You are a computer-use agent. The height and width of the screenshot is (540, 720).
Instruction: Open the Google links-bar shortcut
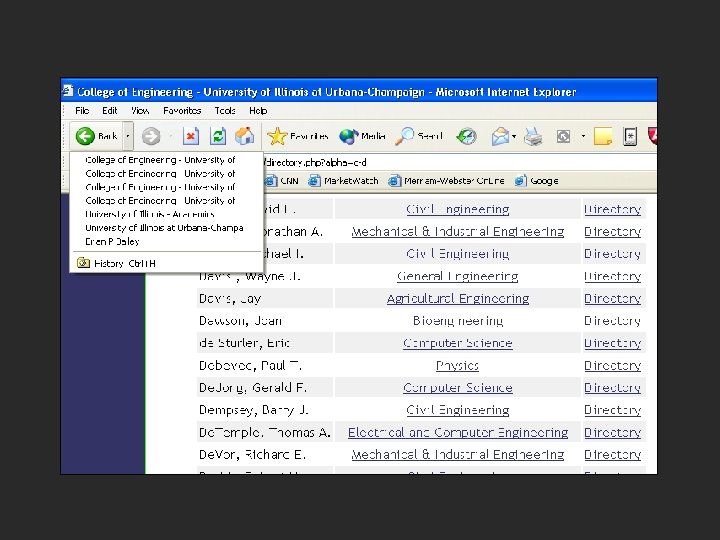tap(536, 181)
